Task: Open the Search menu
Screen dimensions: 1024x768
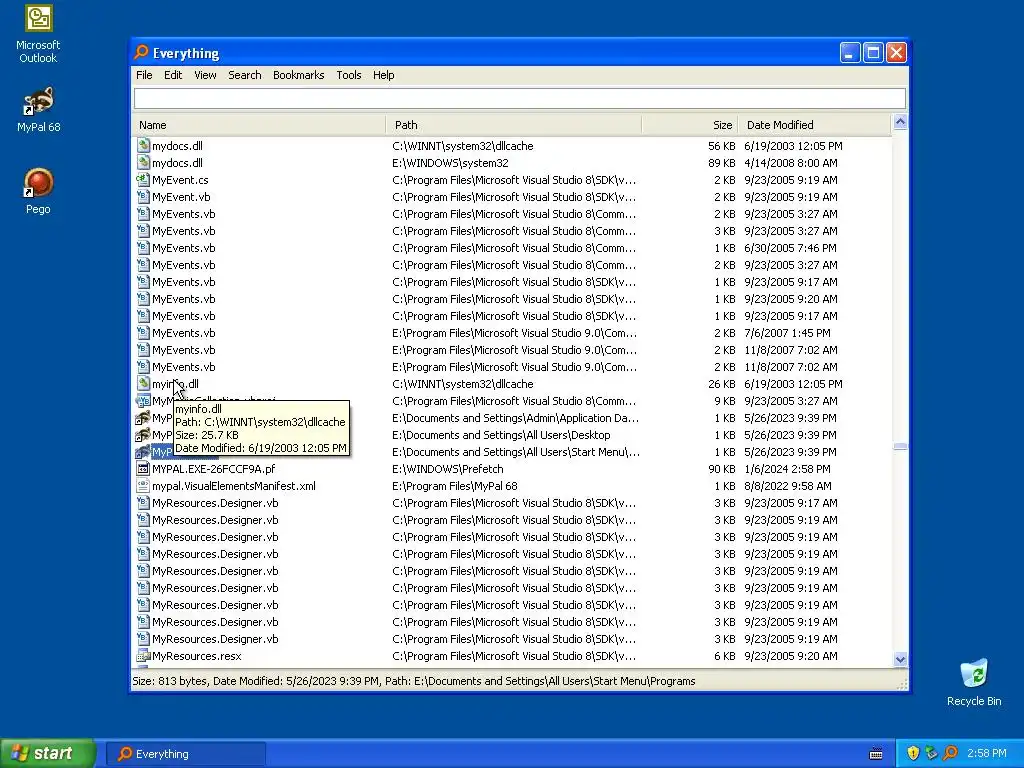Action: point(245,75)
